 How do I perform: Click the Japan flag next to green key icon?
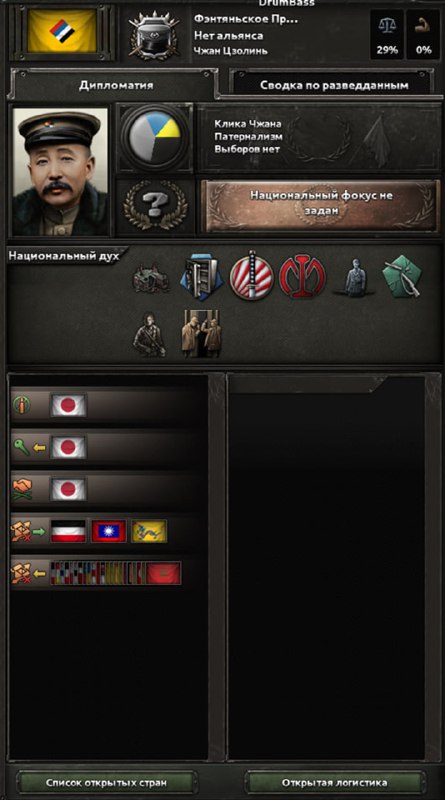tap(68, 447)
